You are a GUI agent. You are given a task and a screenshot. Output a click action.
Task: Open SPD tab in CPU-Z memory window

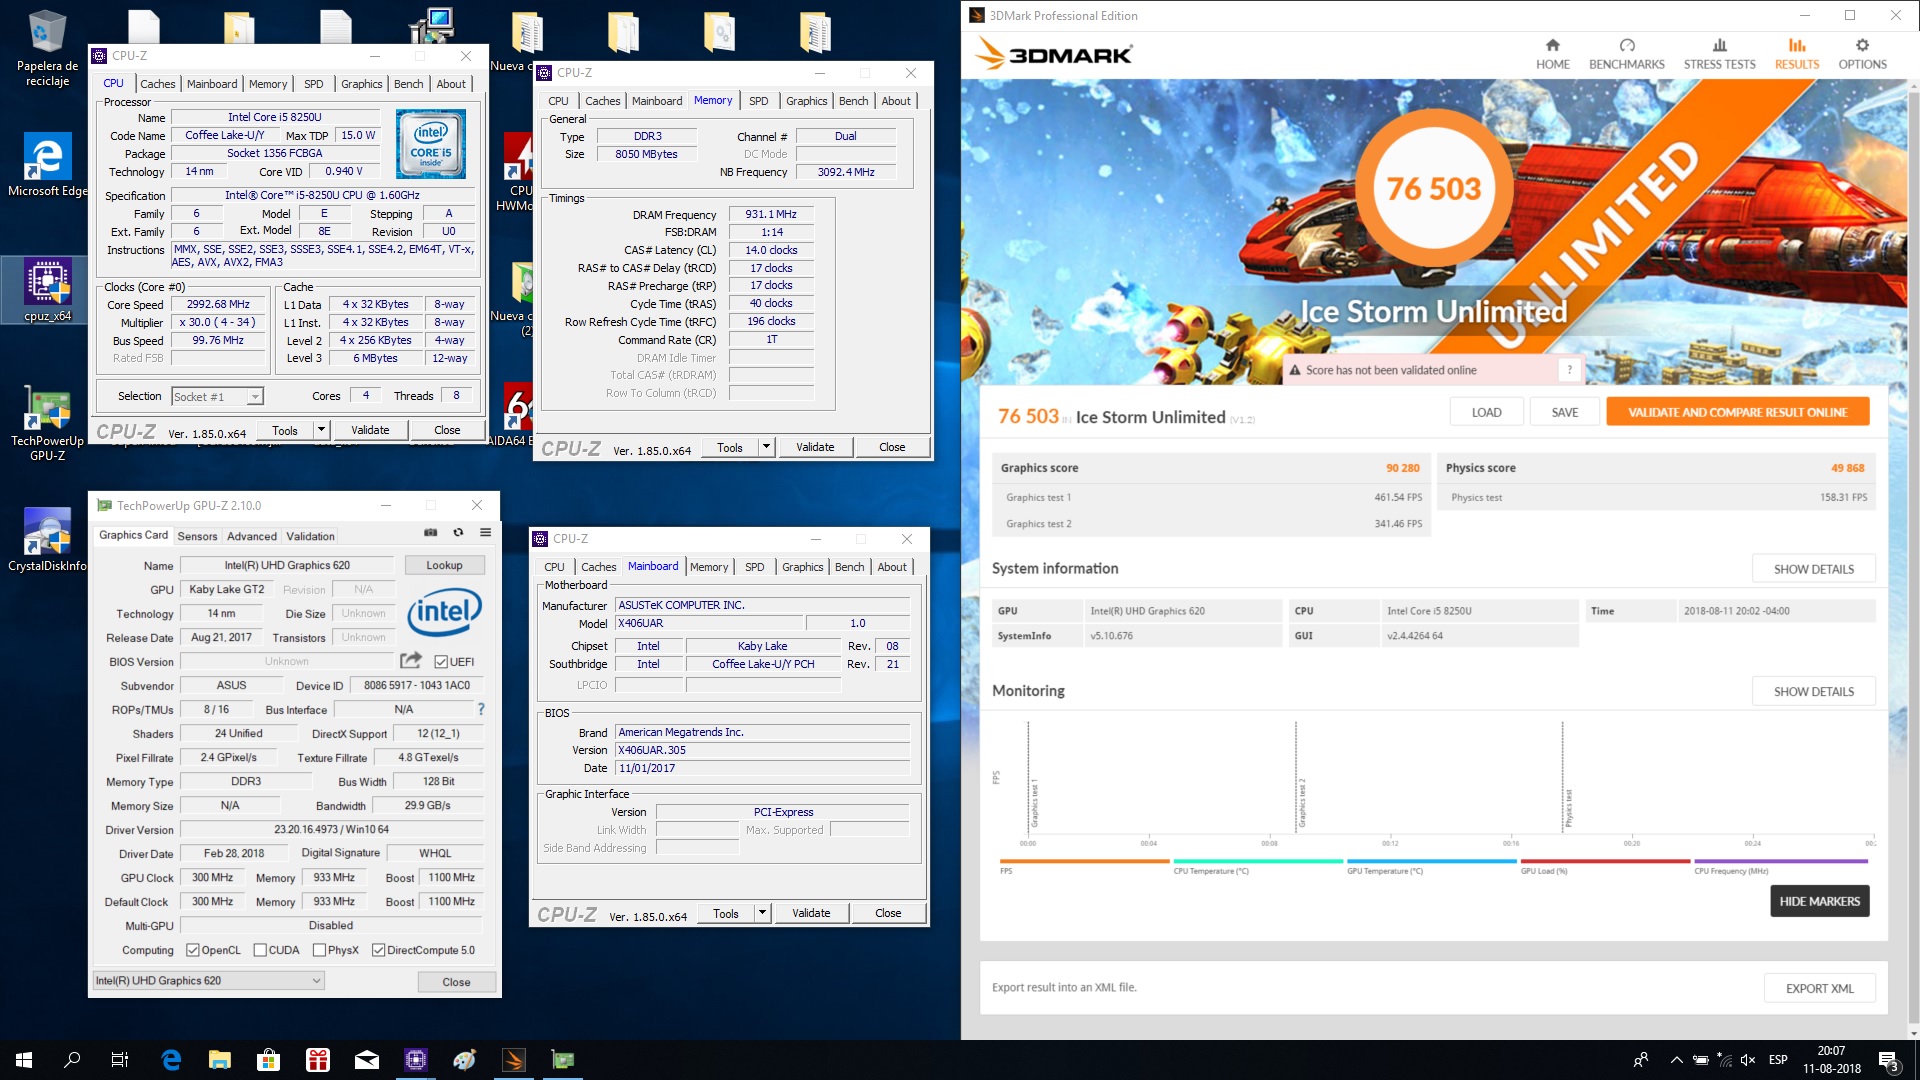758,101
